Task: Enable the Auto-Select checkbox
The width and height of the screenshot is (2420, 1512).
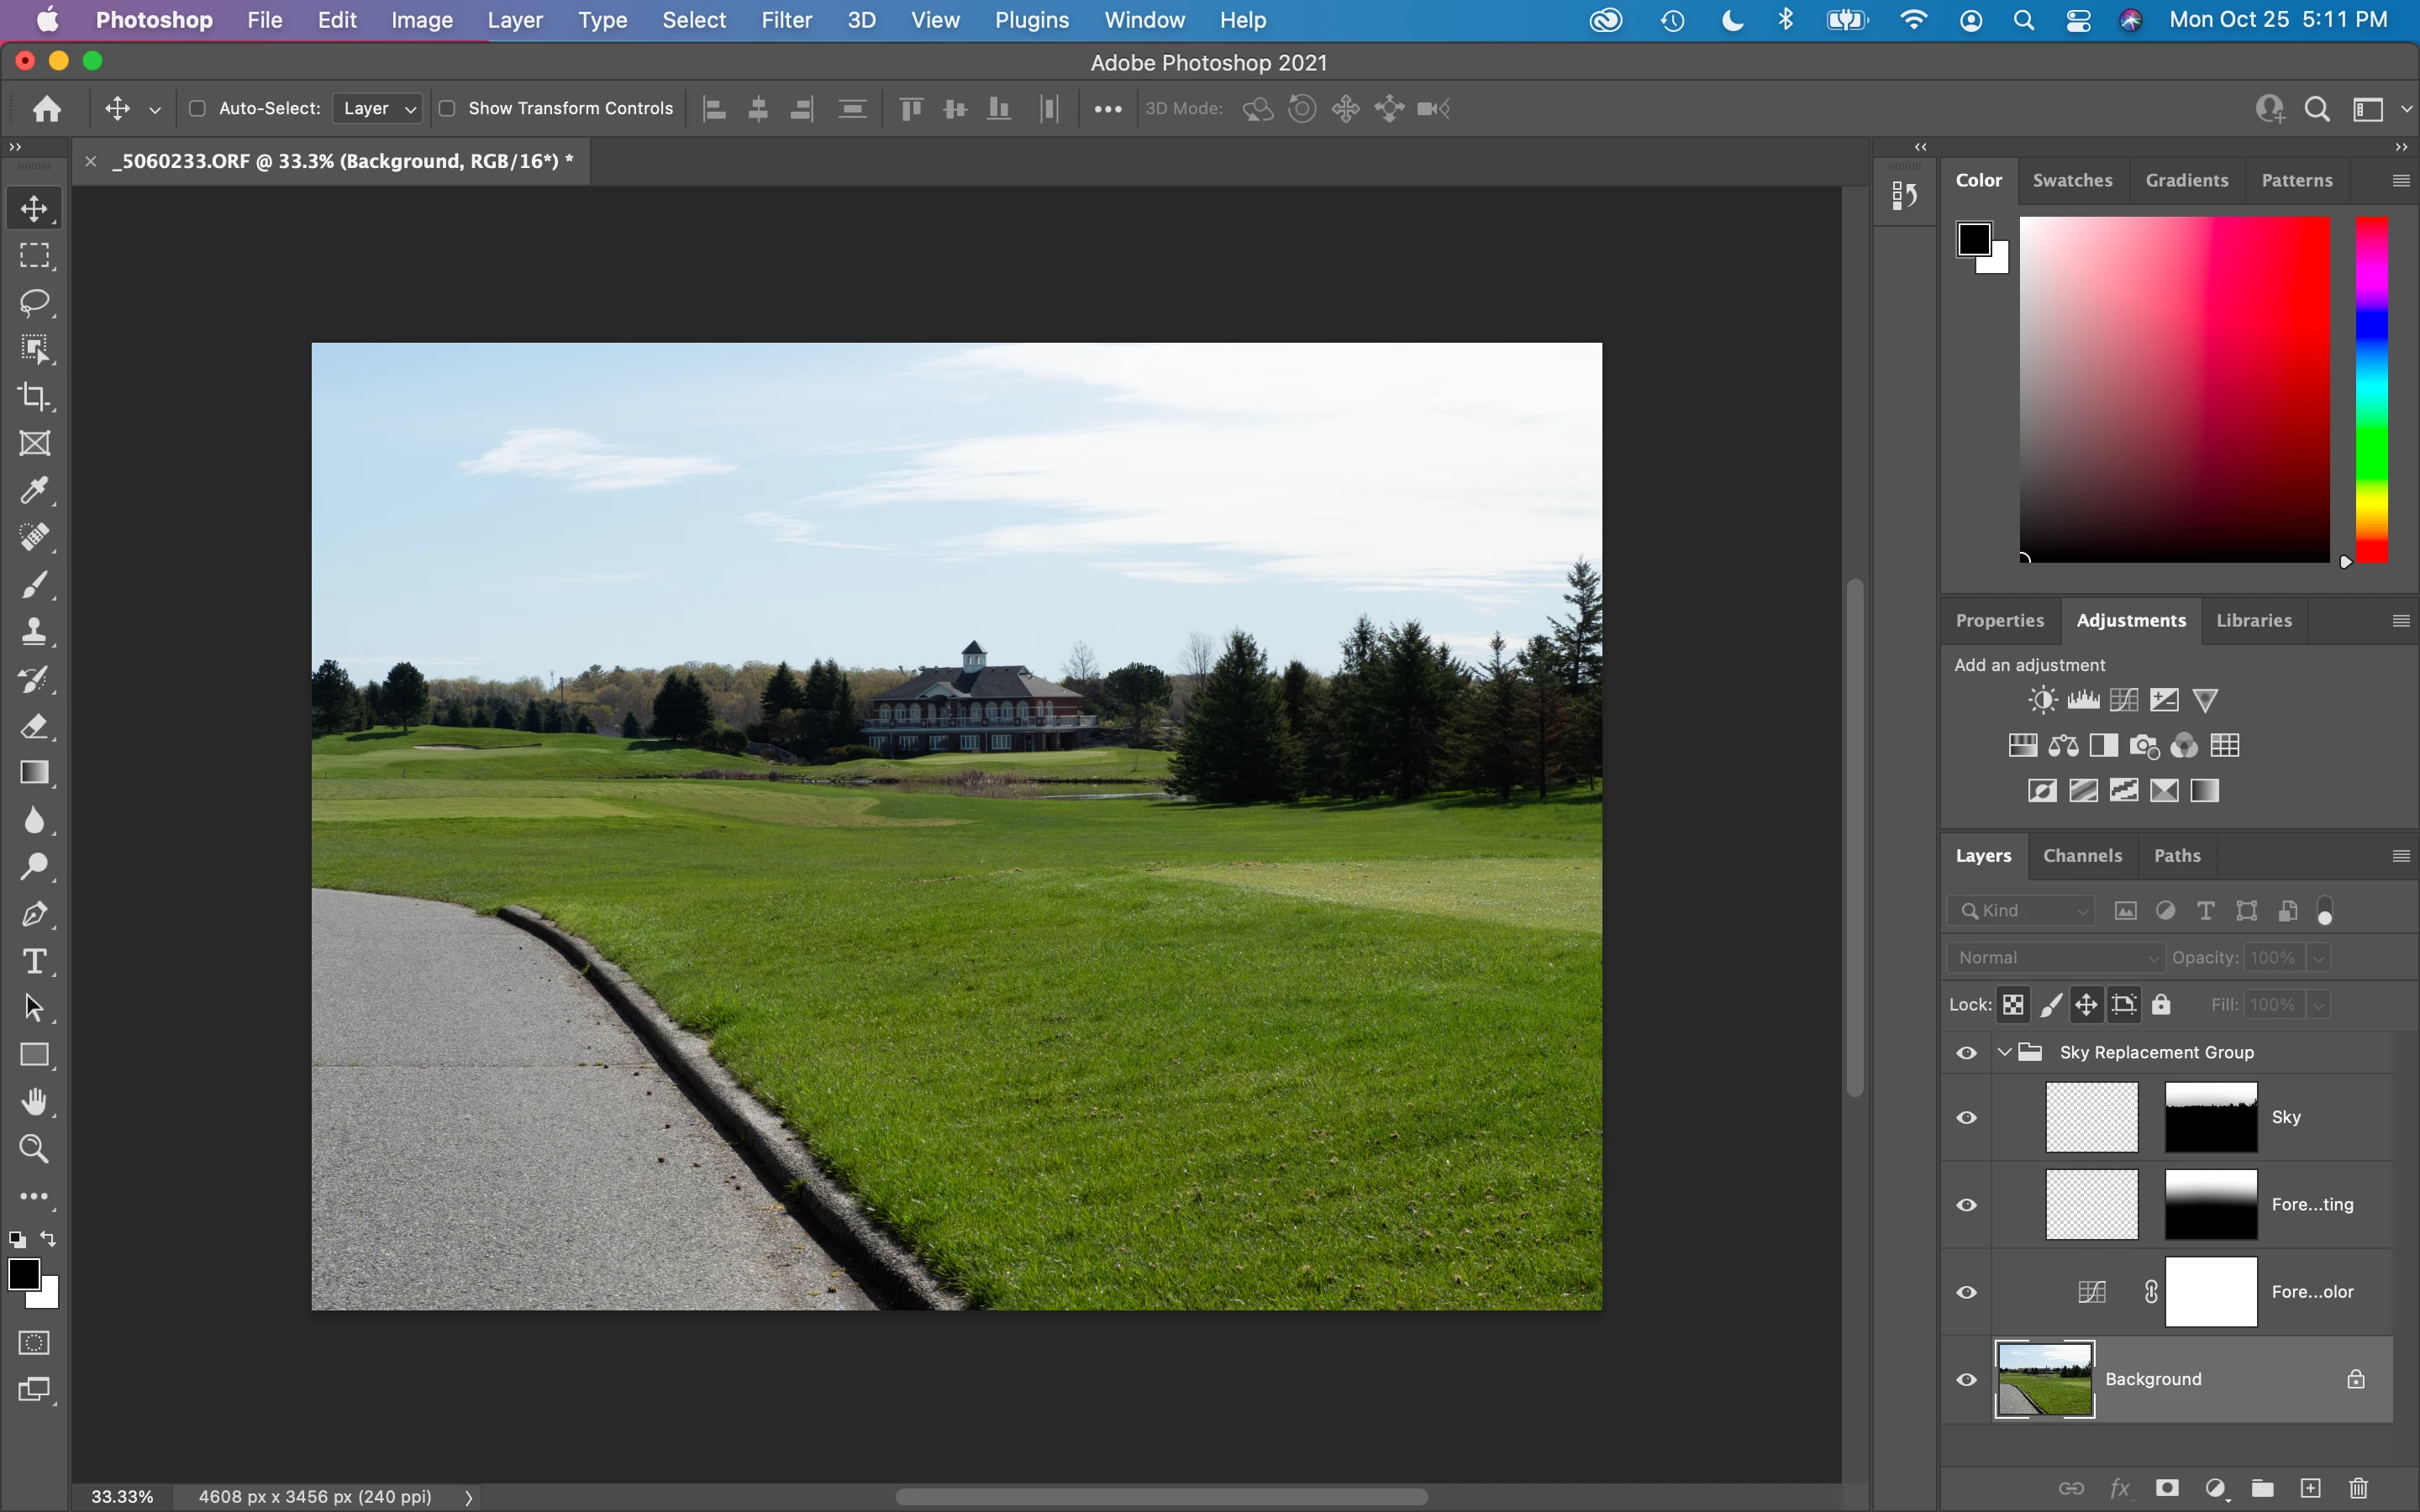Action: pos(197,108)
